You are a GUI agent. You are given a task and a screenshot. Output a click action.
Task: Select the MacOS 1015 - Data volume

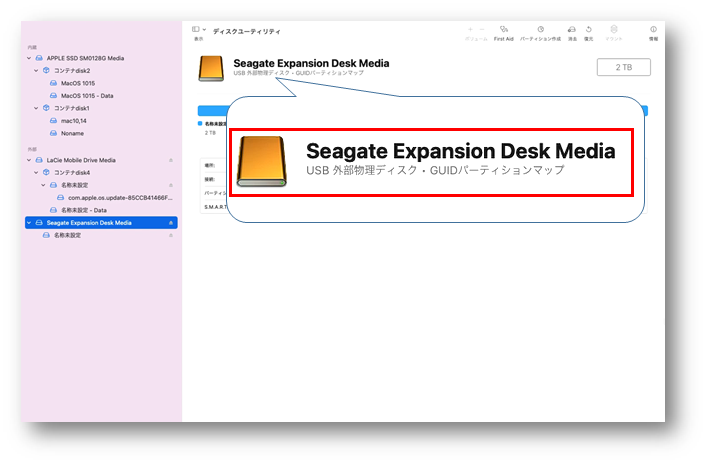(x=87, y=96)
